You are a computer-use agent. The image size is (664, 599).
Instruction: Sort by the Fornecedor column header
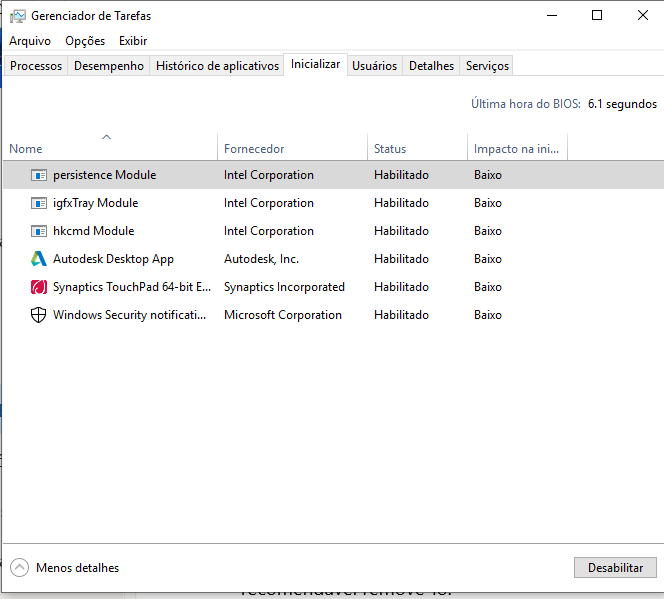tap(292, 146)
